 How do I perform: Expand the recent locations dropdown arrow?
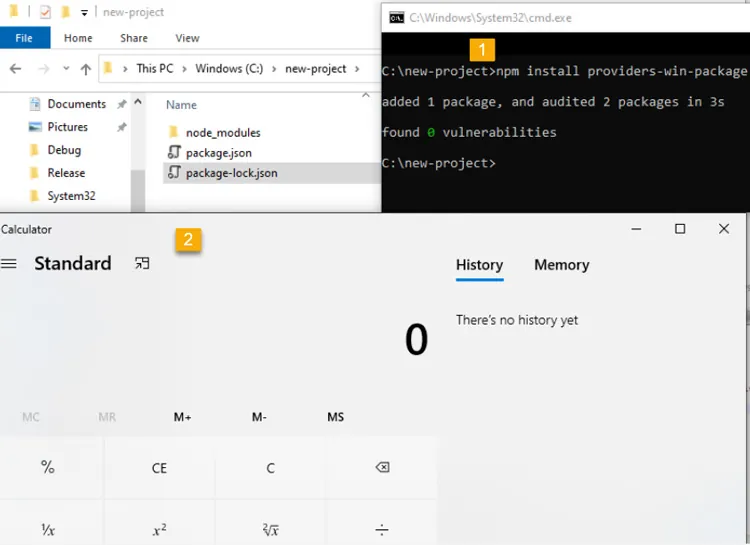(66, 68)
